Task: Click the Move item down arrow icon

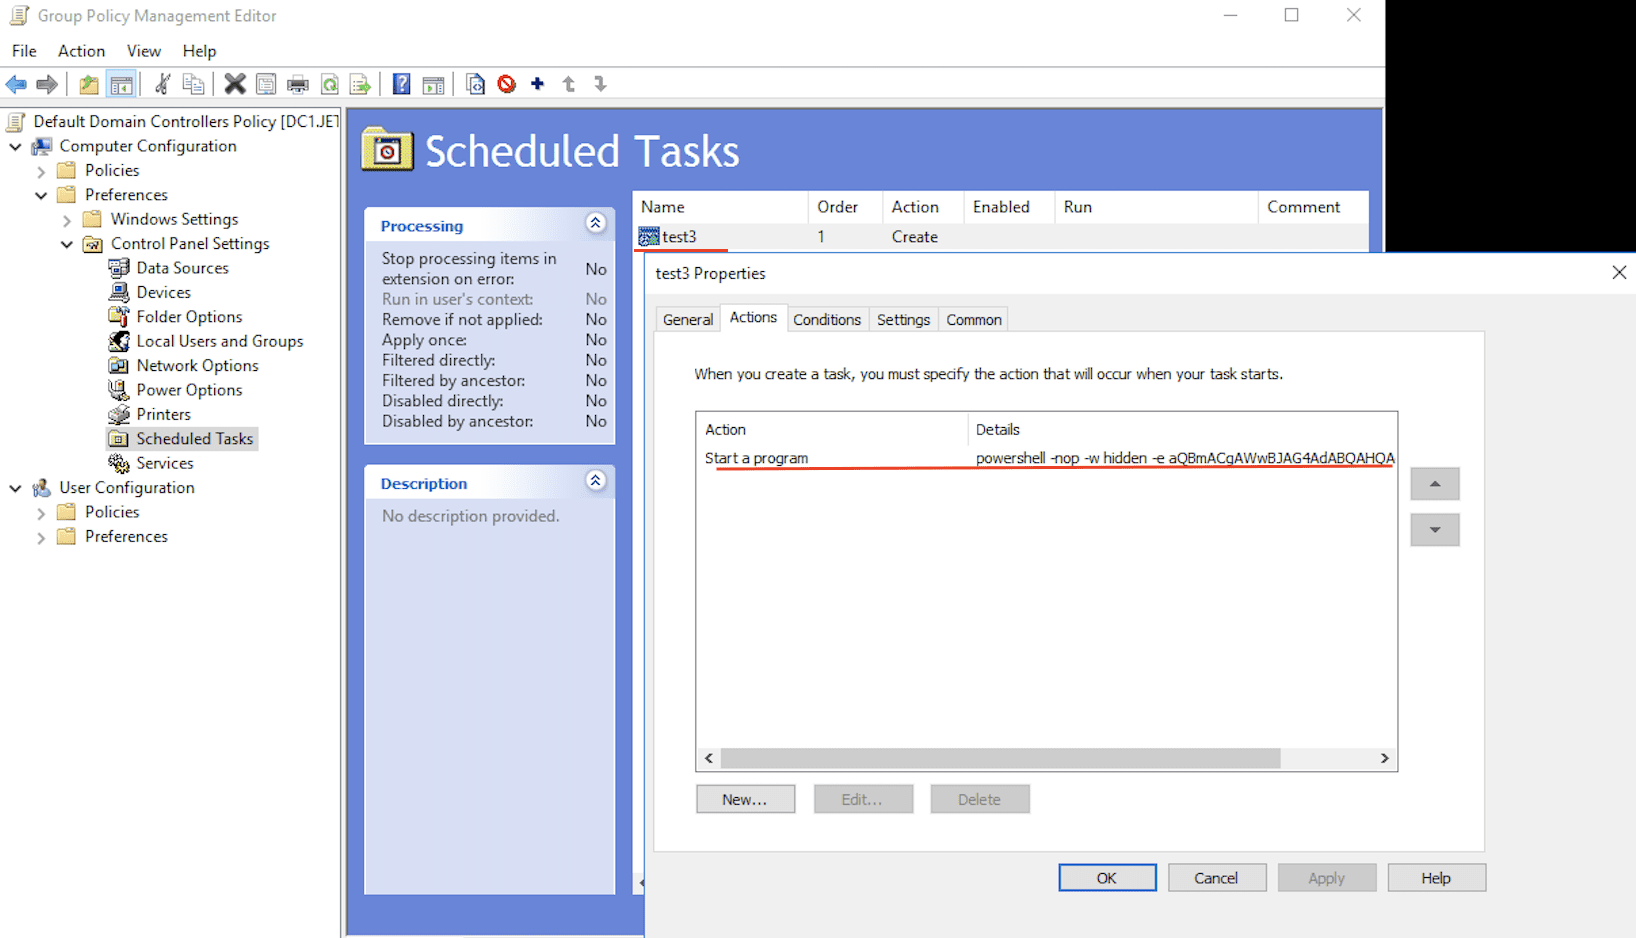Action: 600,84
